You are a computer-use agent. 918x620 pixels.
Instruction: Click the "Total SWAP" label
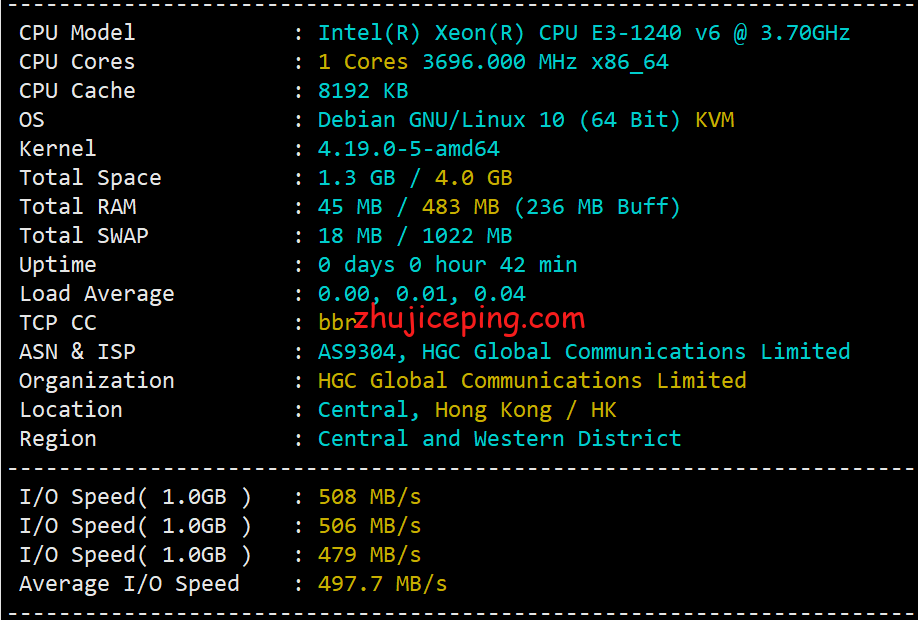[84, 236]
